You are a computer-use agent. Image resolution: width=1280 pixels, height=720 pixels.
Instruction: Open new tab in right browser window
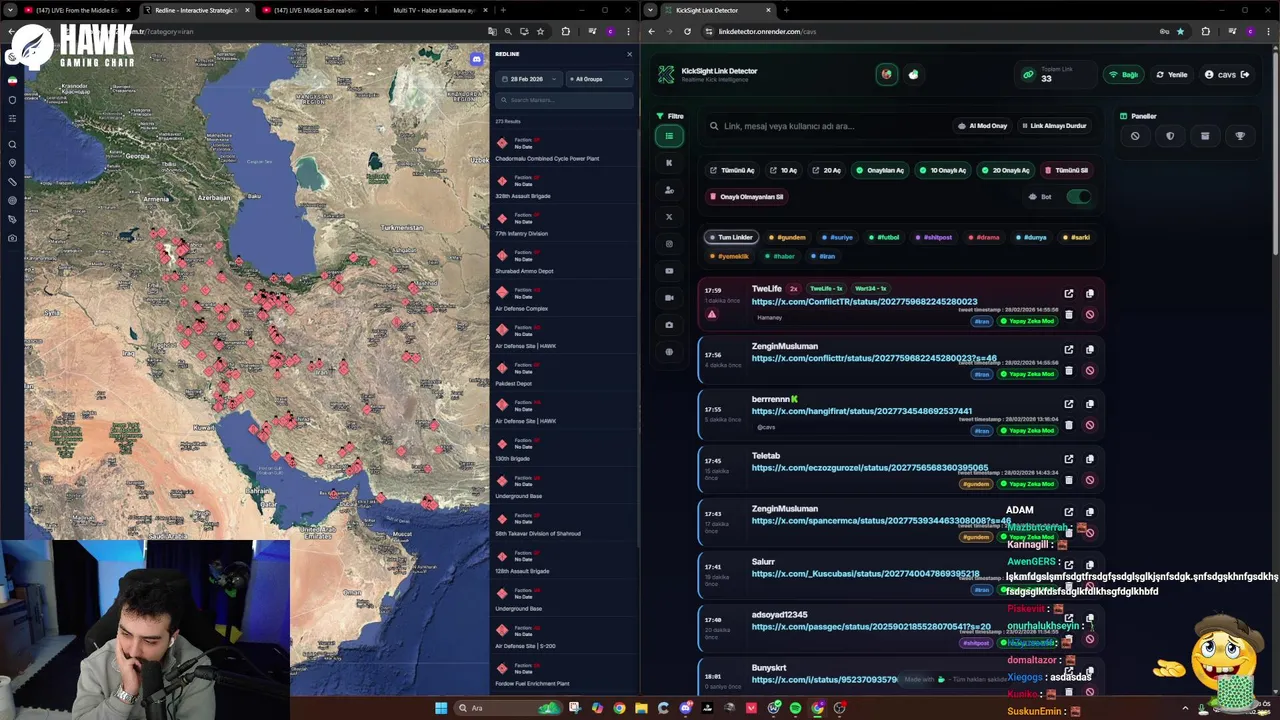(786, 10)
